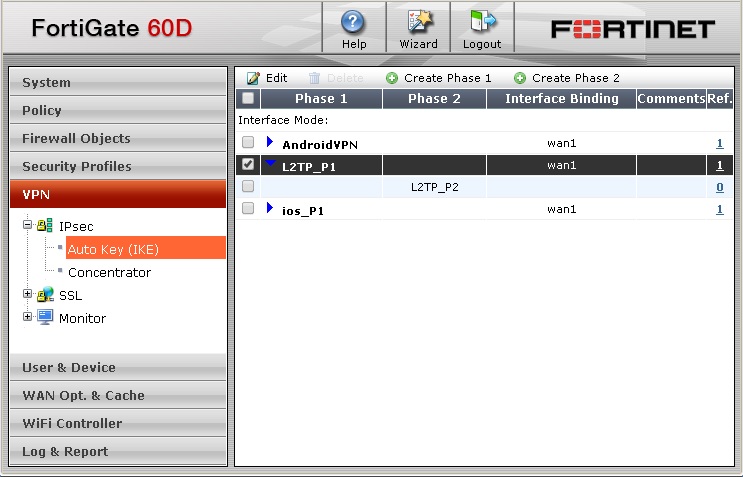
Task: Click the AndroidVPN entry name
Action: 320,144
